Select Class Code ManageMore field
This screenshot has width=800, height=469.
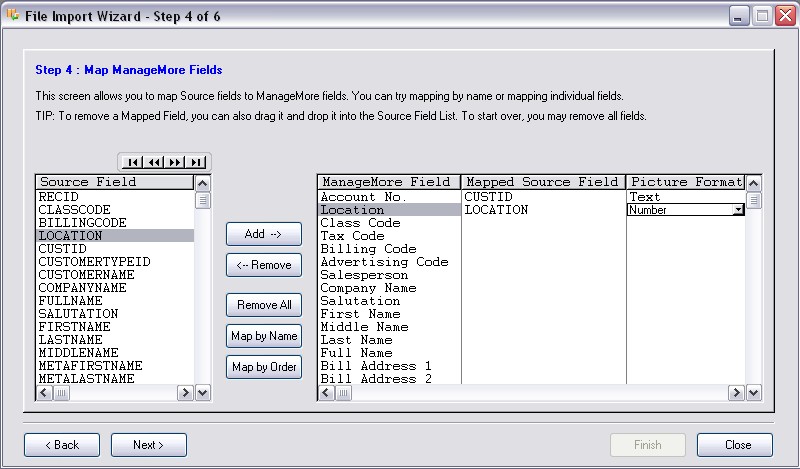point(389,223)
